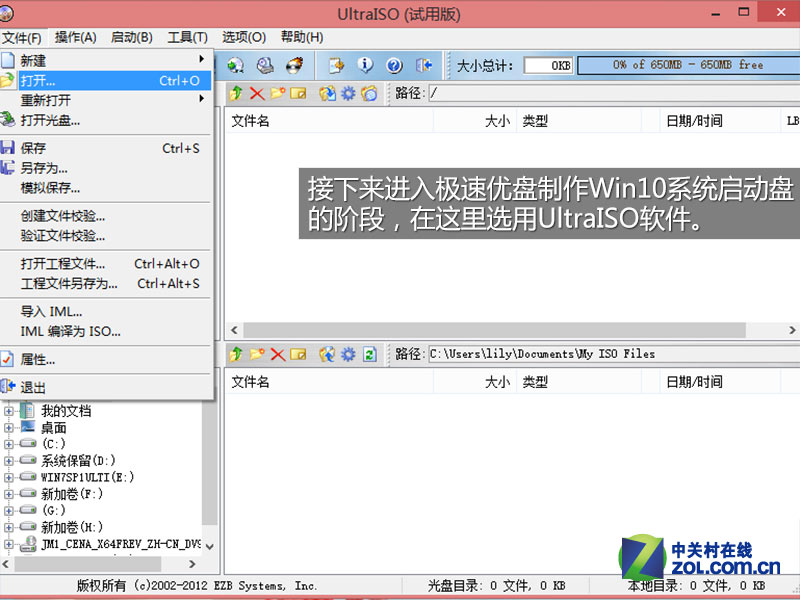This screenshot has width=800, height=600.
Task: Expand the 重新打开 submenu
Action: [x=106, y=101]
